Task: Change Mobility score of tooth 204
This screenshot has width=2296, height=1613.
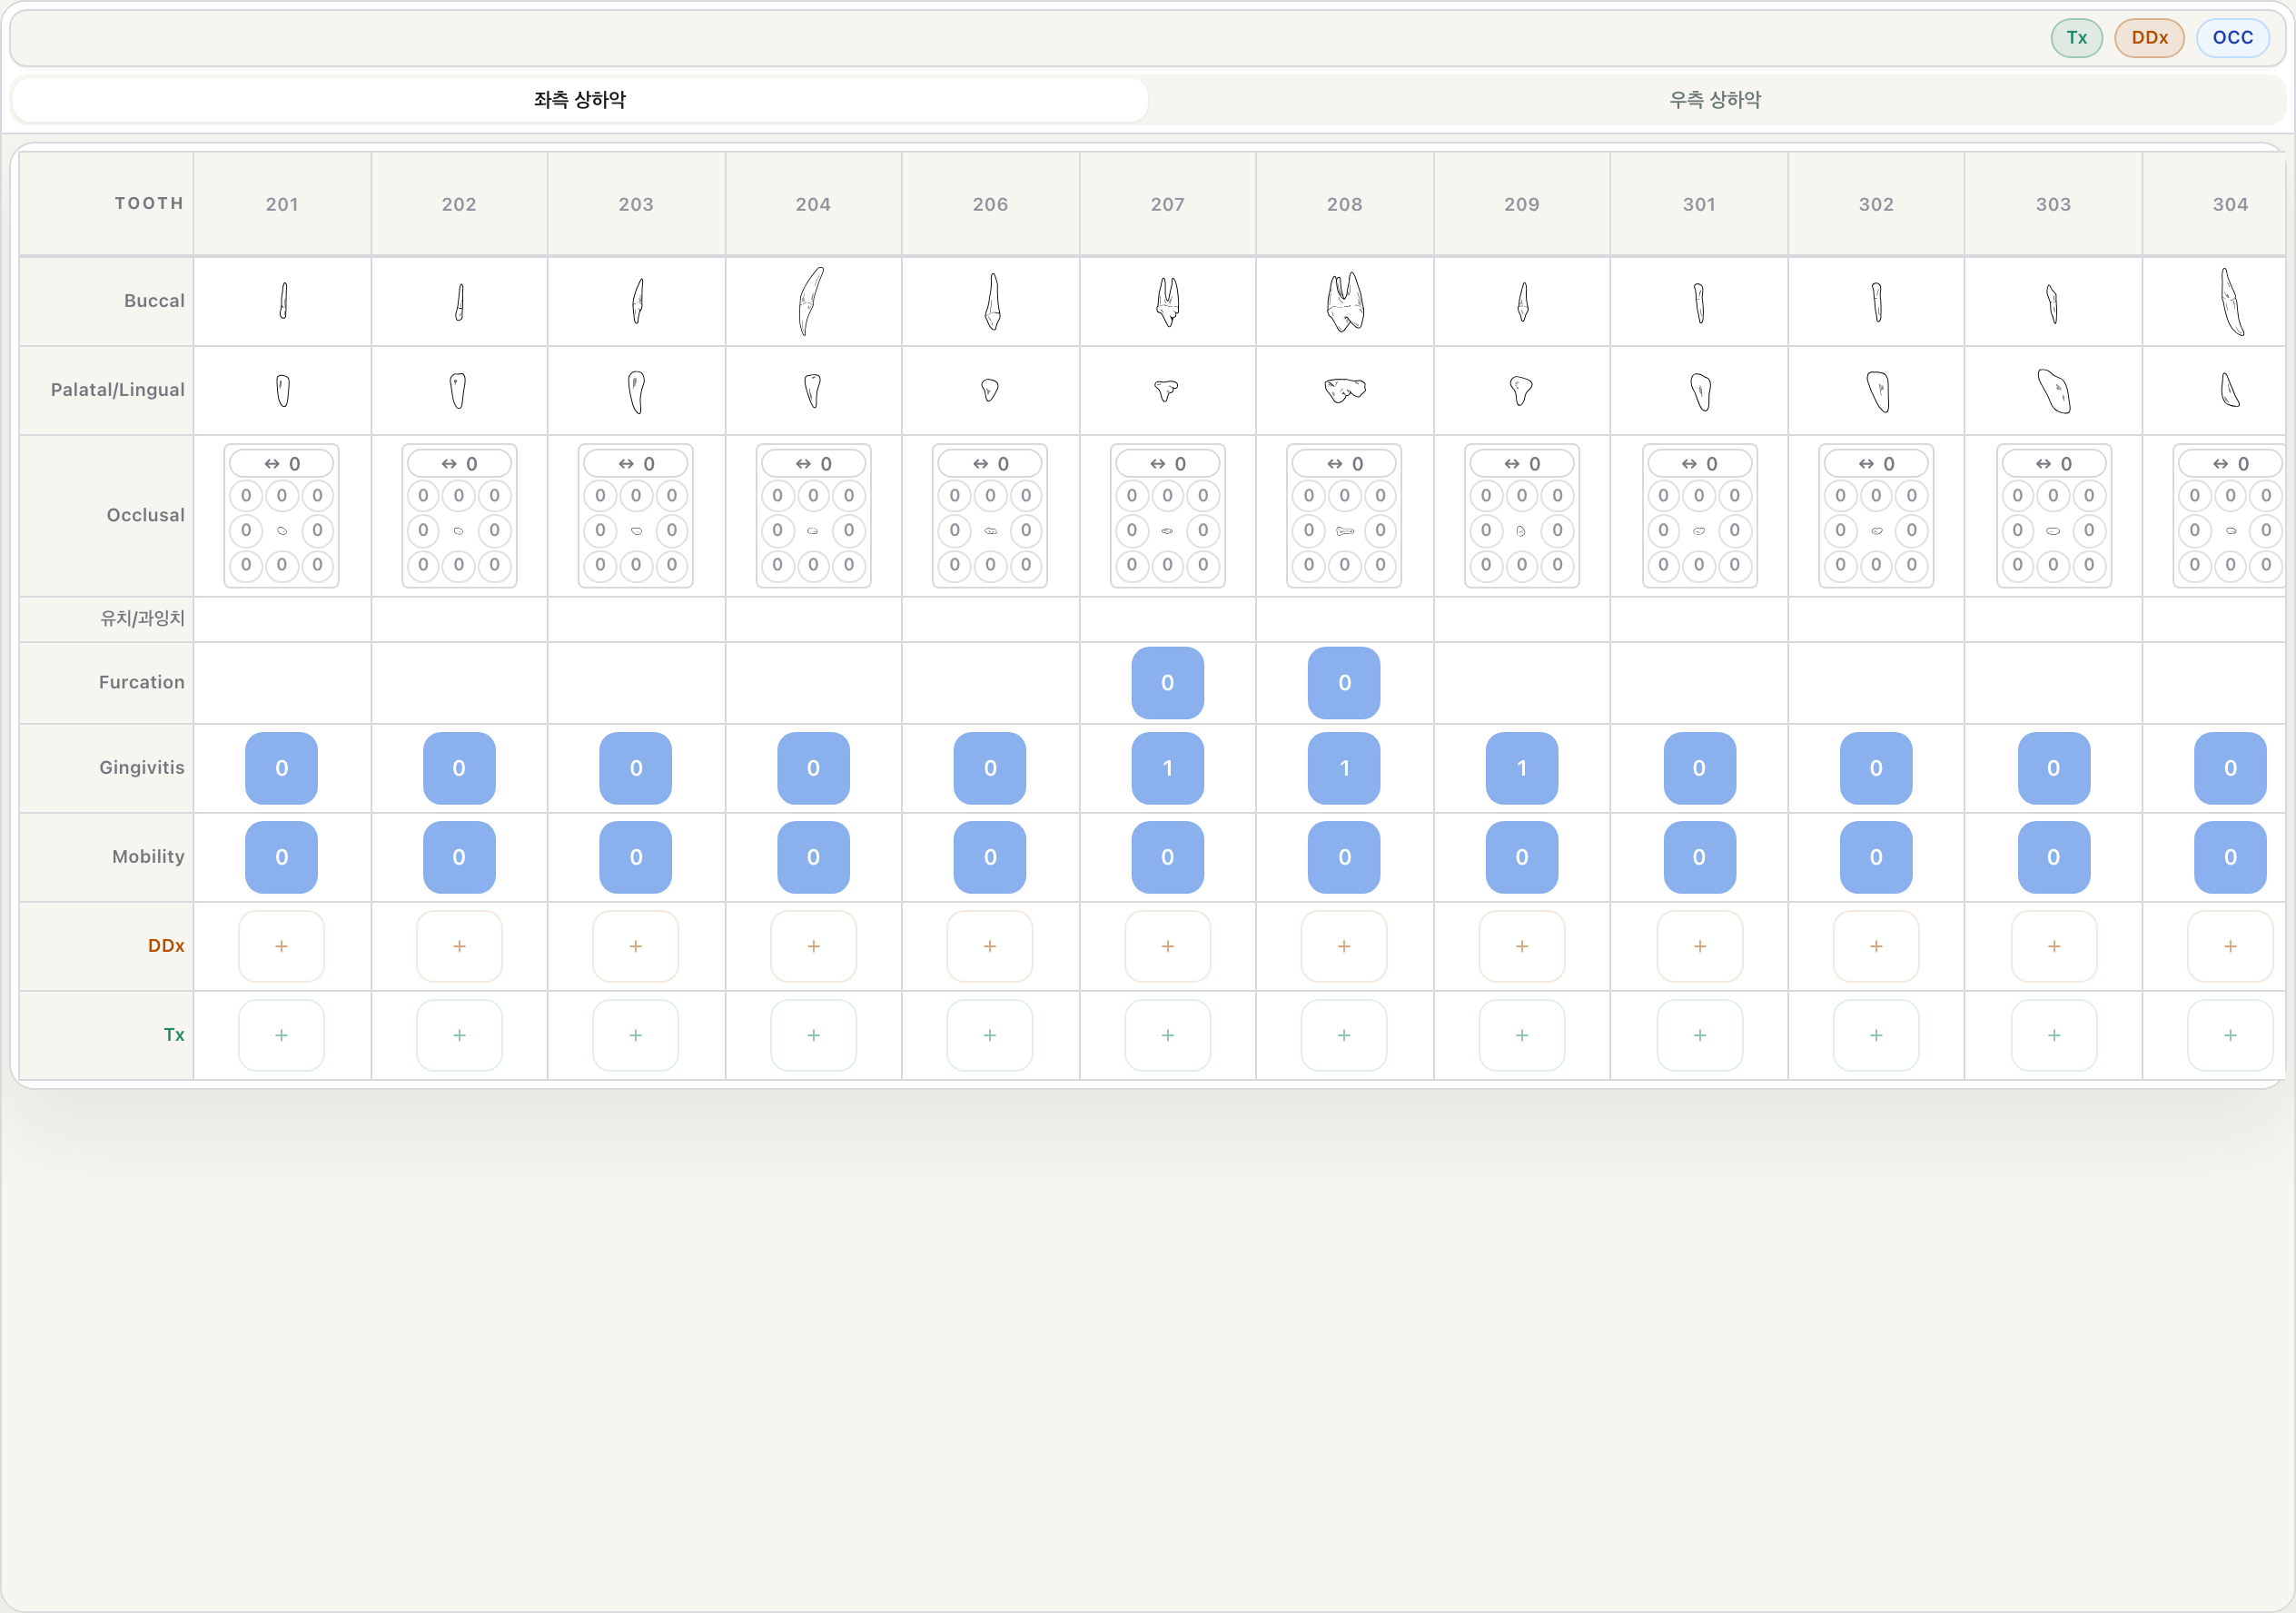Action: pos(813,857)
